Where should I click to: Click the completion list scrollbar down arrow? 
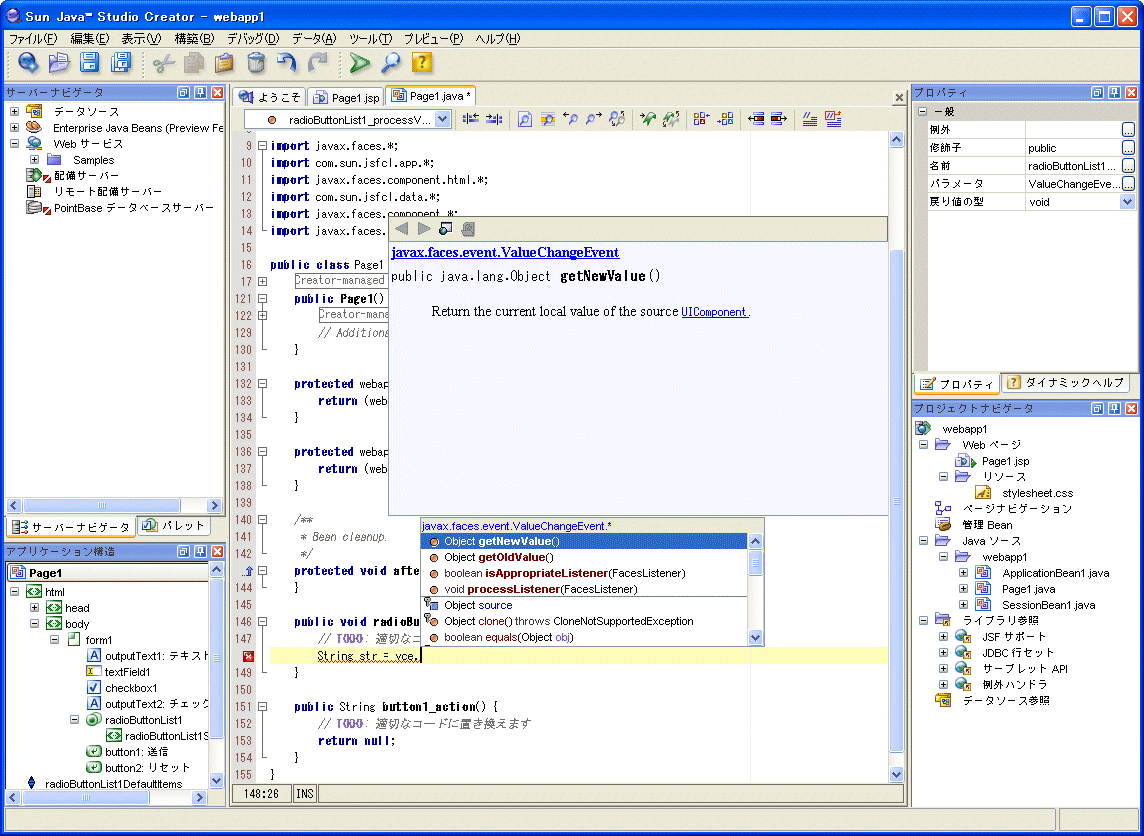coord(756,637)
